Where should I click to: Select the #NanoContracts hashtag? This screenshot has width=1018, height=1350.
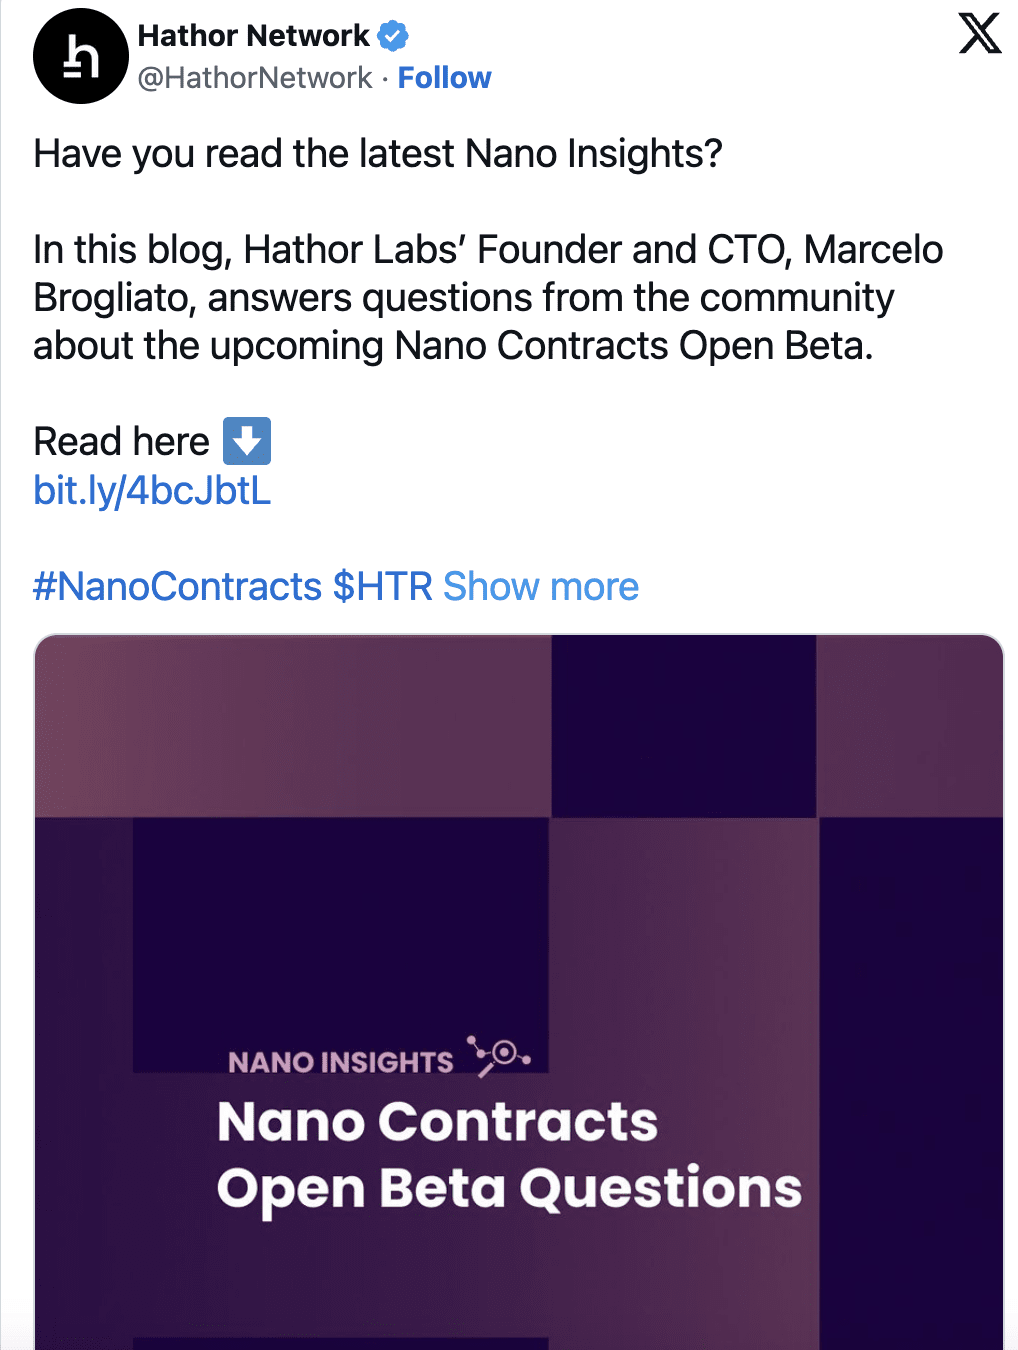[177, 587]
